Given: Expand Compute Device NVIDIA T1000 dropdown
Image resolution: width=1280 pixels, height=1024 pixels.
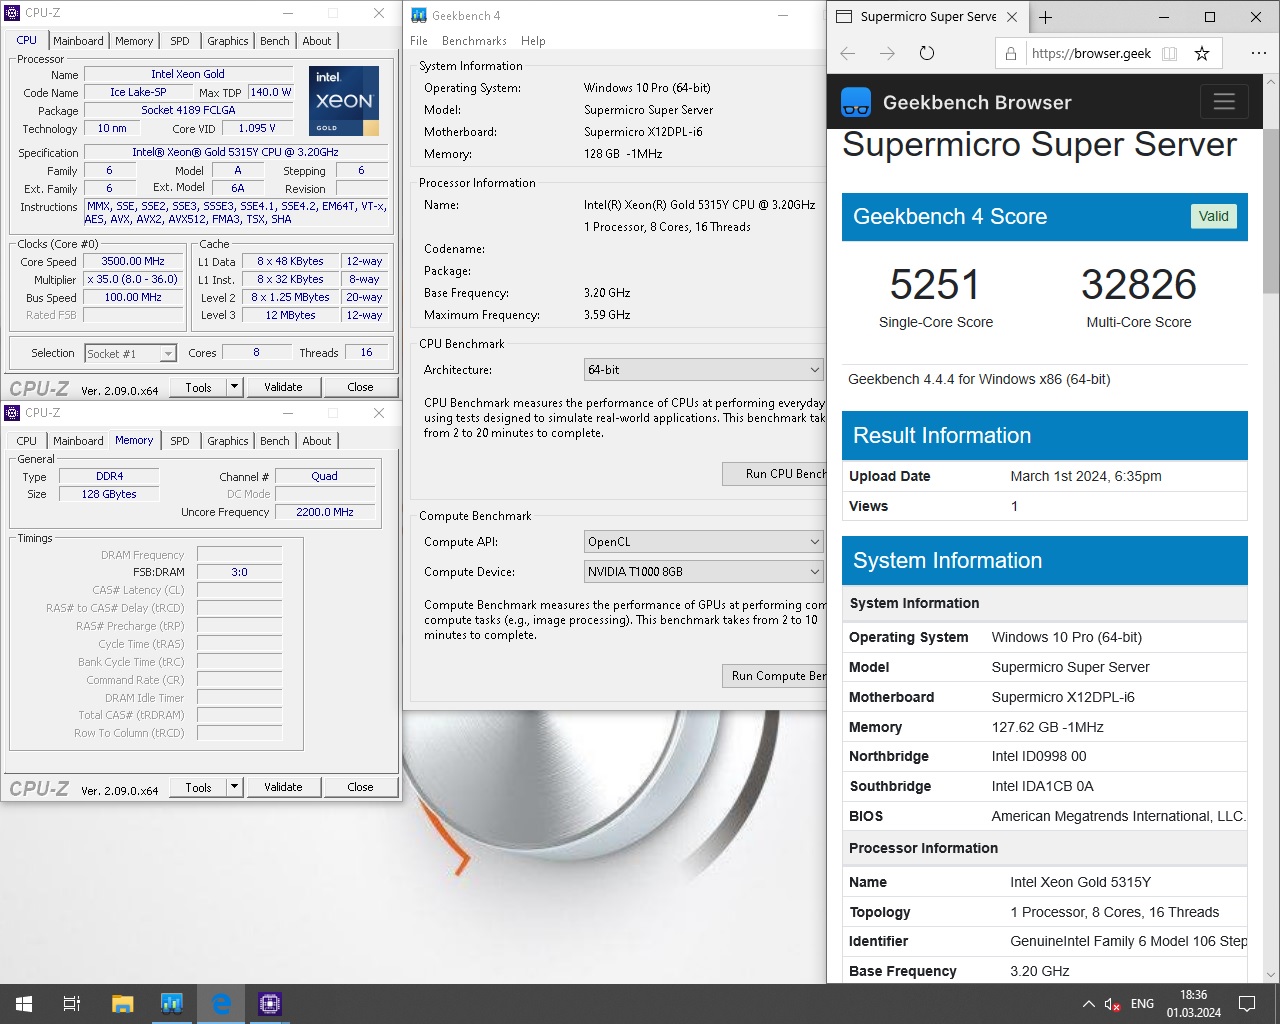Looking at the screenshot, I should [x=704, y=572].
